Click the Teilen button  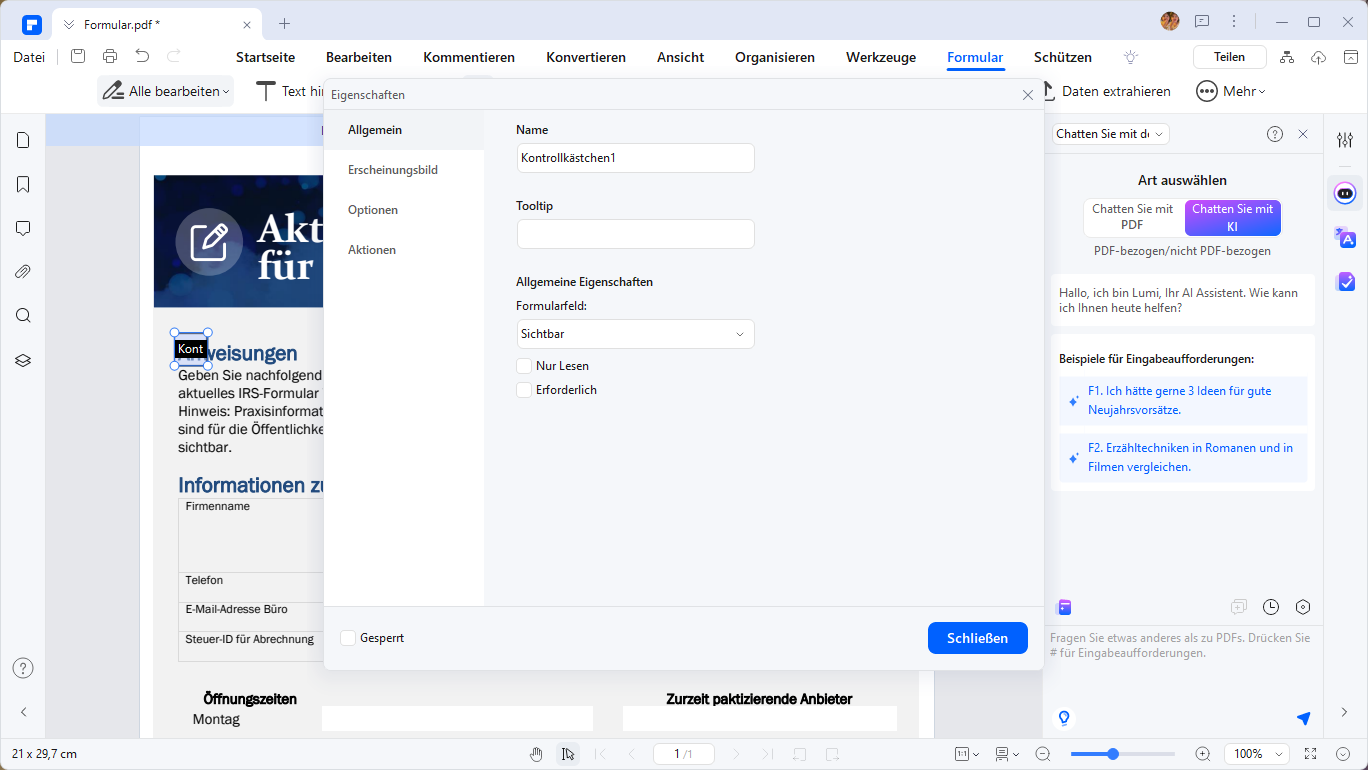(x=1230, y=57)
